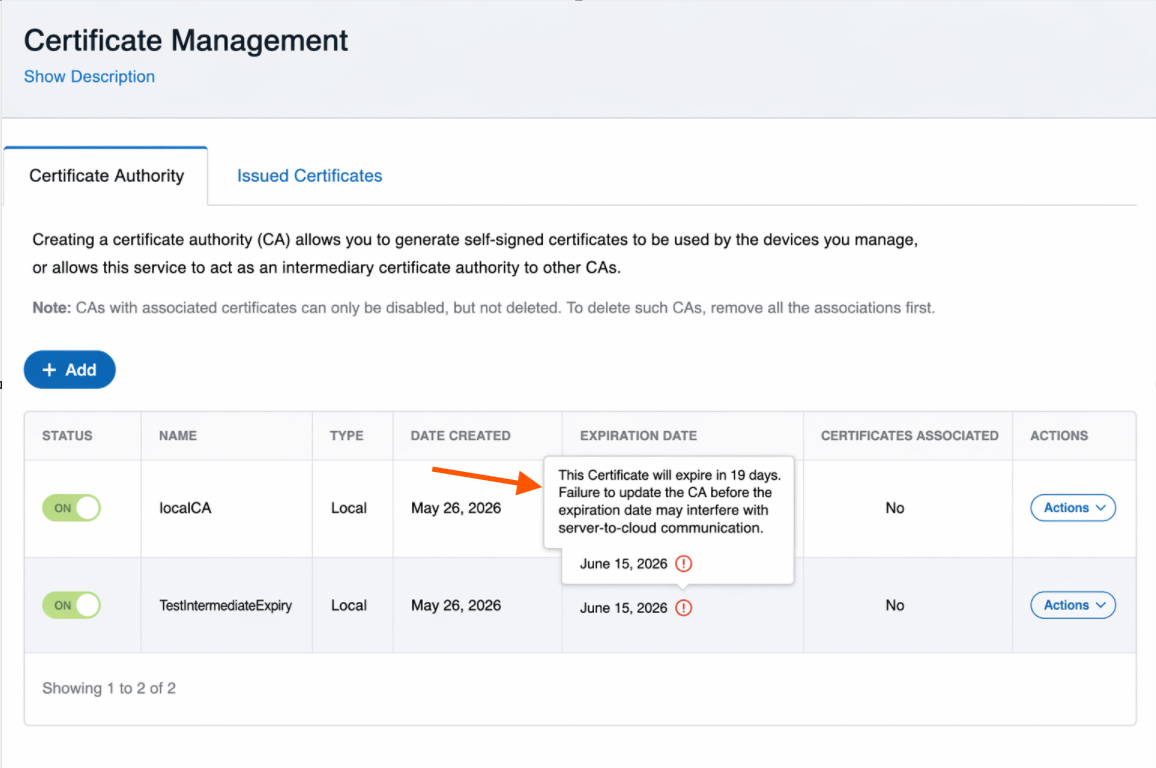Click May 26, 2026 in TestIntermediateExpiry row
This screenshot has width=1156, height=768.
click(x=456, y=605)
